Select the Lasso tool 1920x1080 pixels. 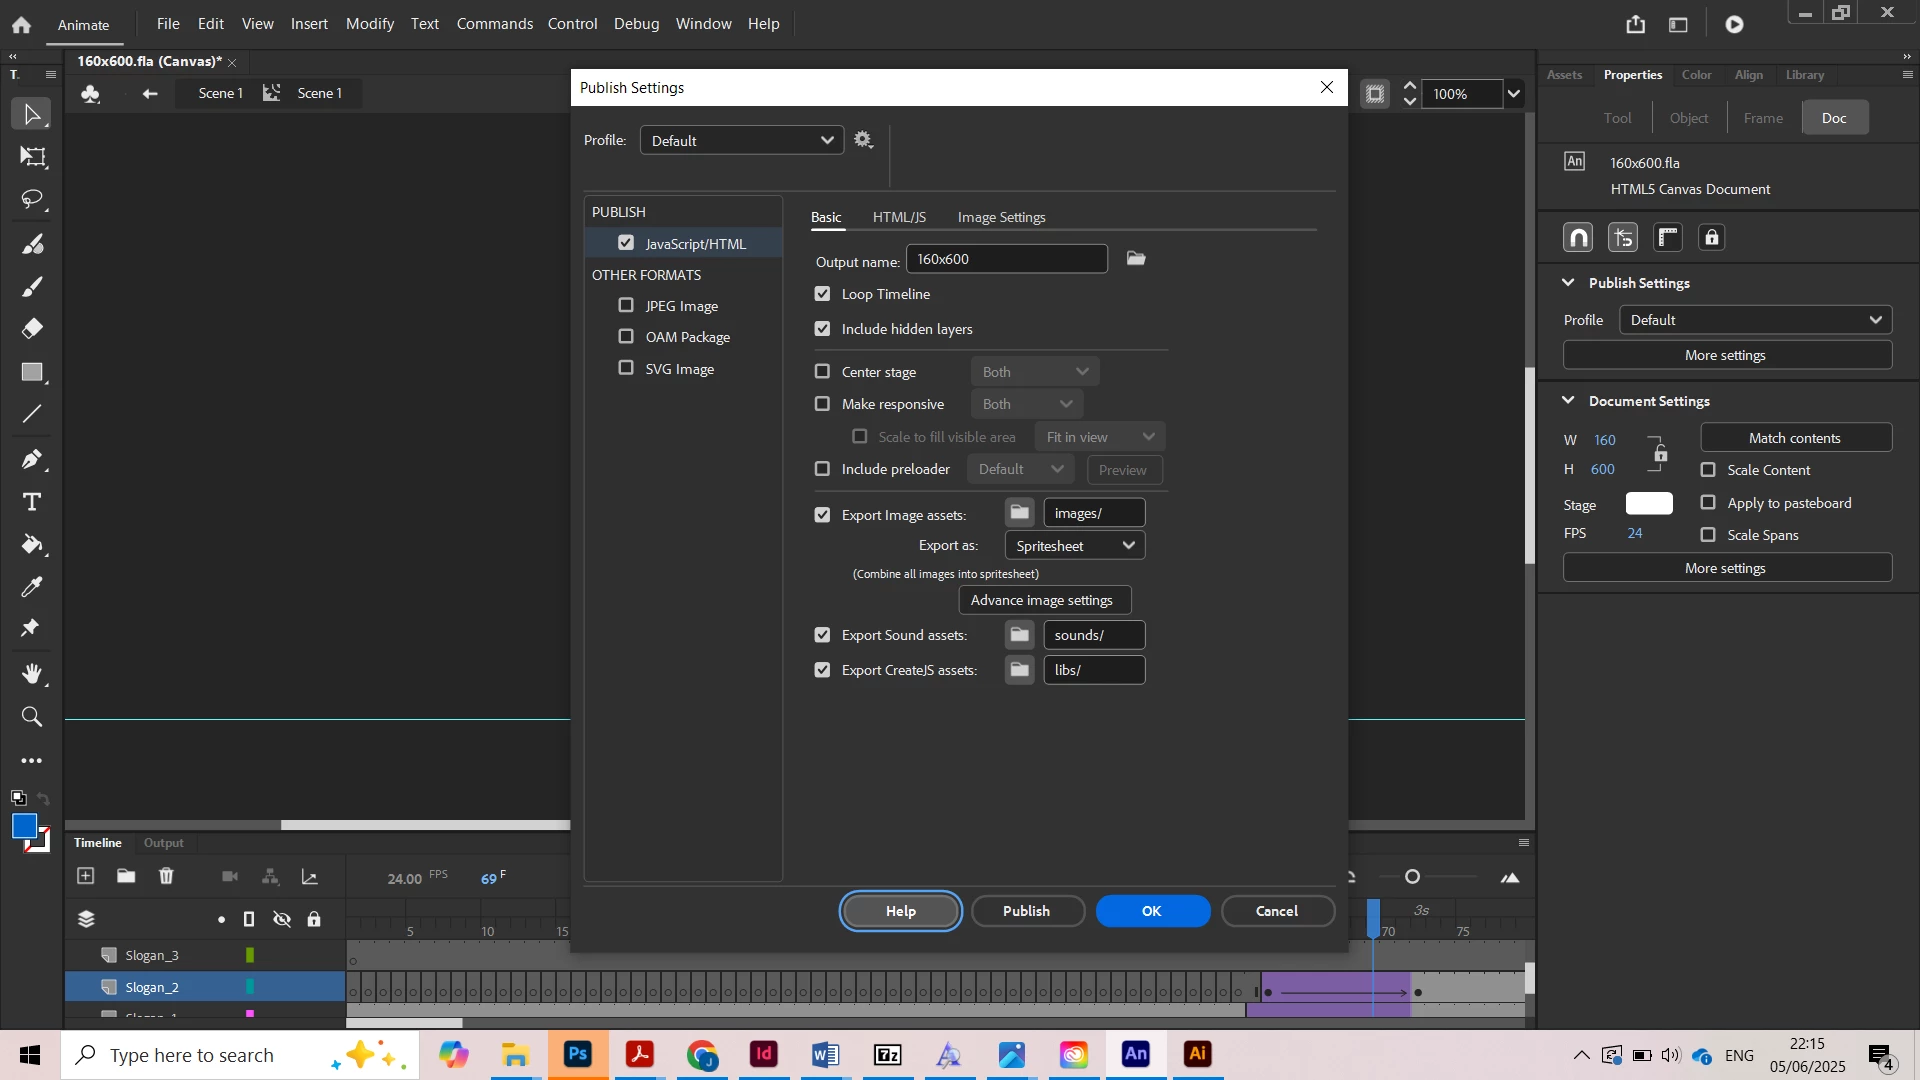(x=32, y=200)
